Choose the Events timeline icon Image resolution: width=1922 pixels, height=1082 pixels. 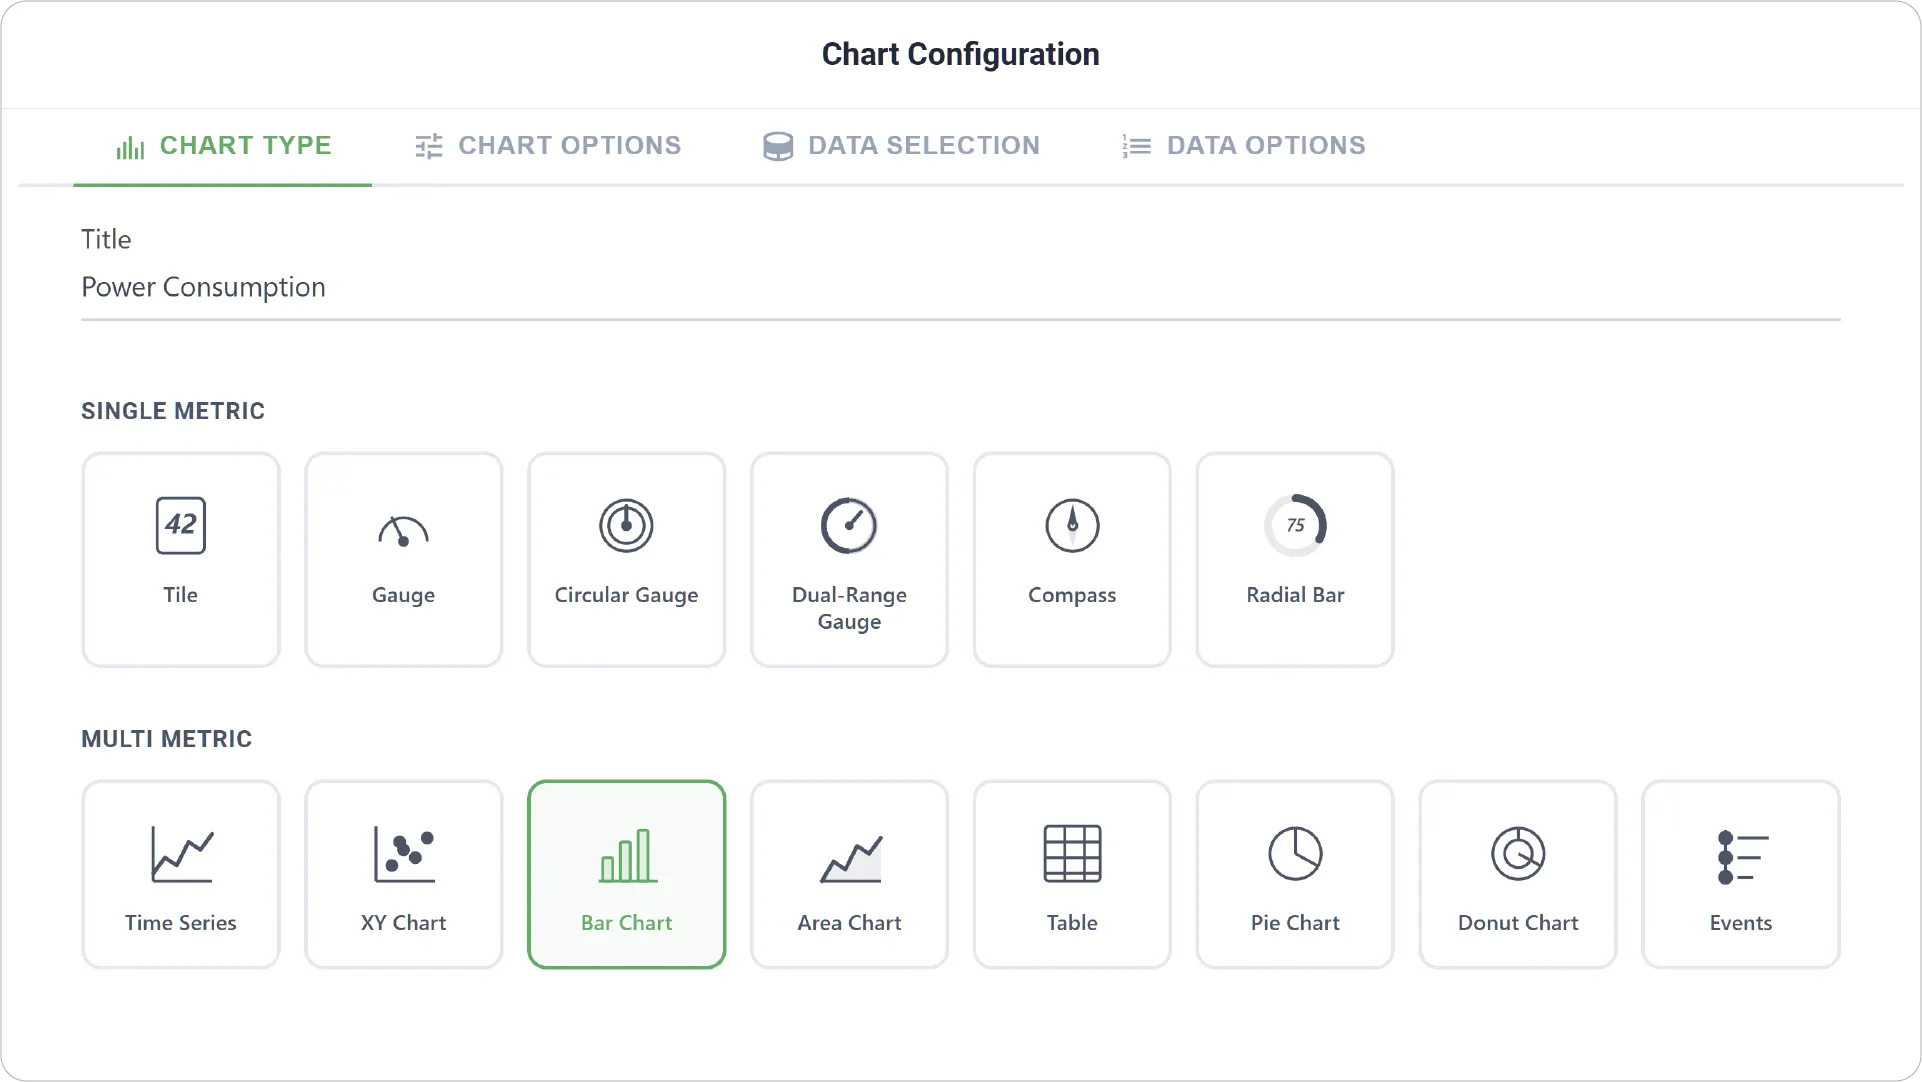[x=1742, y=857]
